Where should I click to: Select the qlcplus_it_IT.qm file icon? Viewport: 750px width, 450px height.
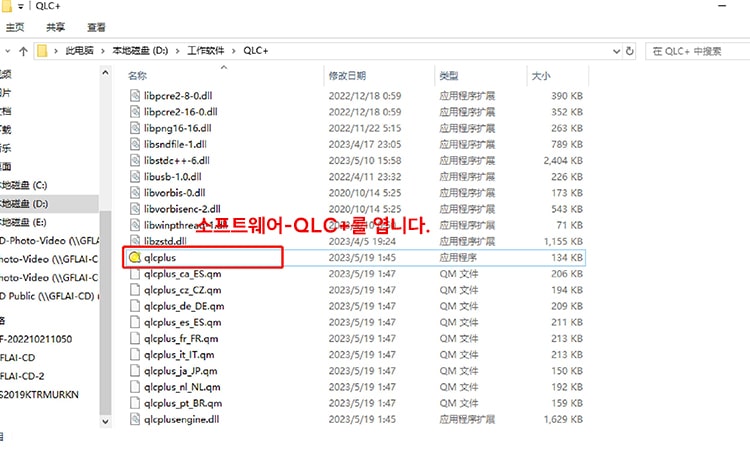pyautogui.click(x=135, y=355)
